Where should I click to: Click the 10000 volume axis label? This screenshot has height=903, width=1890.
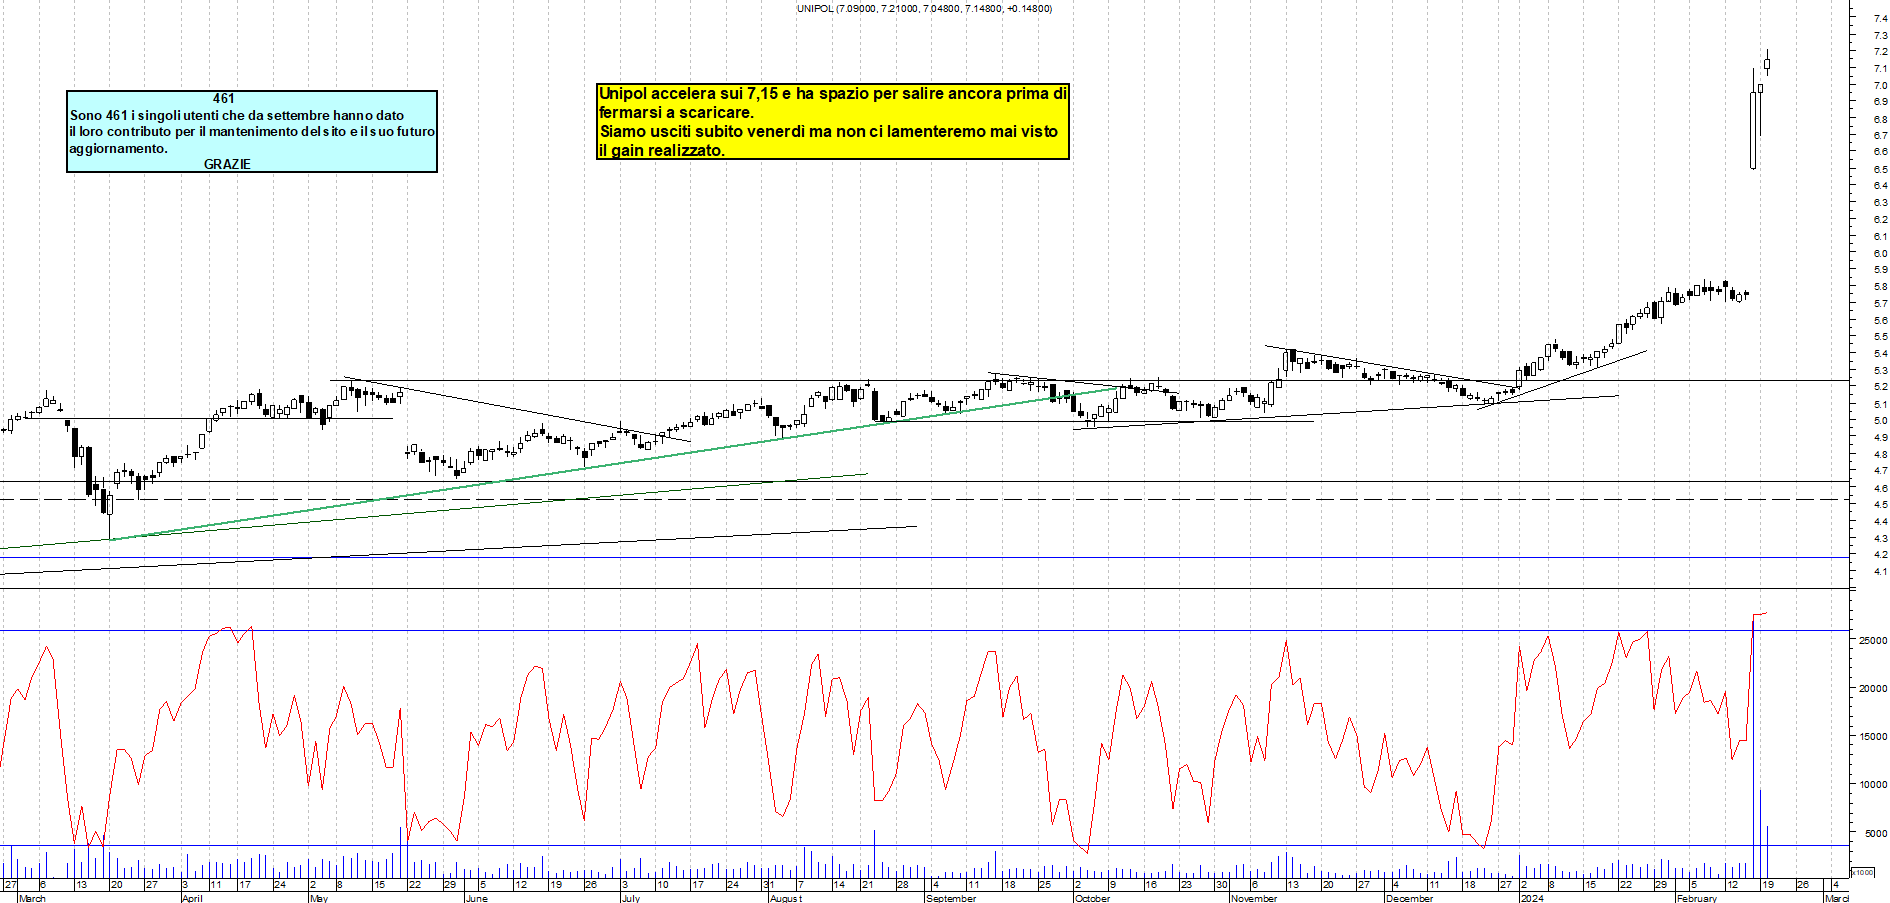1873,784
